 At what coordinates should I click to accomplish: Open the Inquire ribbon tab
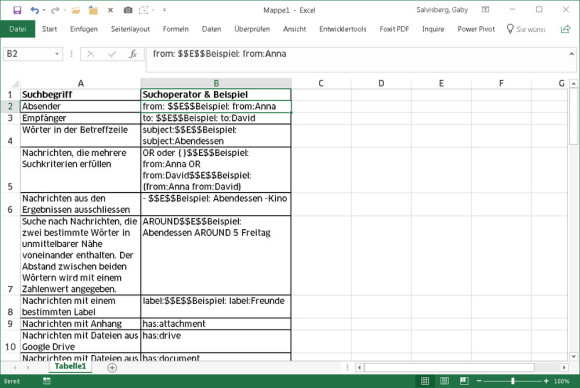[433, 29]
